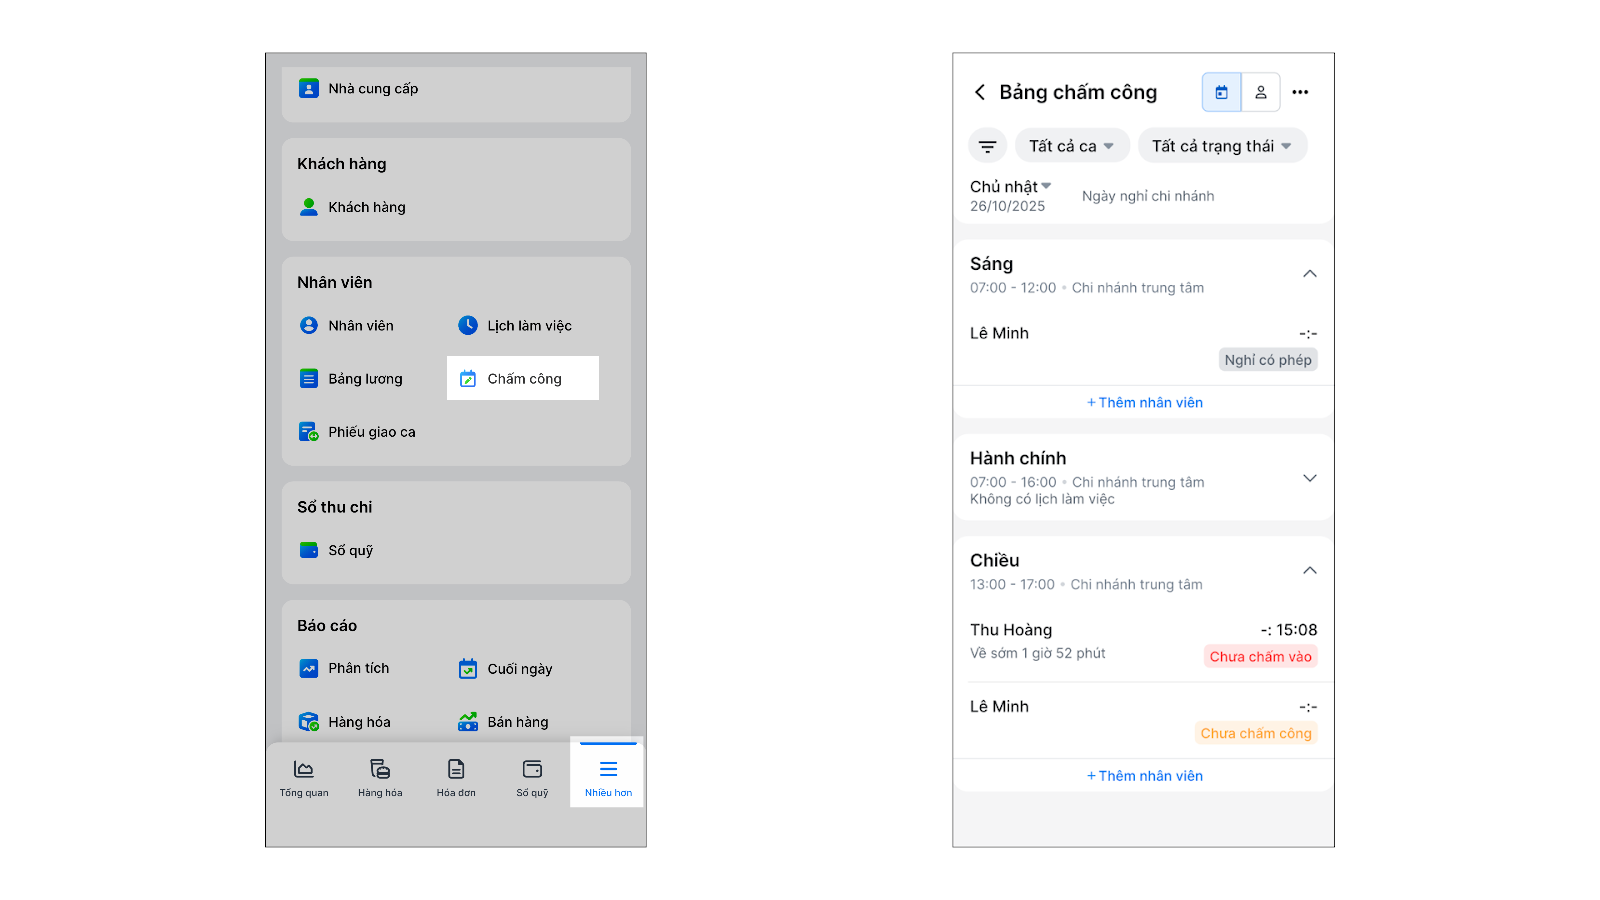Expand the Hành chính shift section

1310,478
